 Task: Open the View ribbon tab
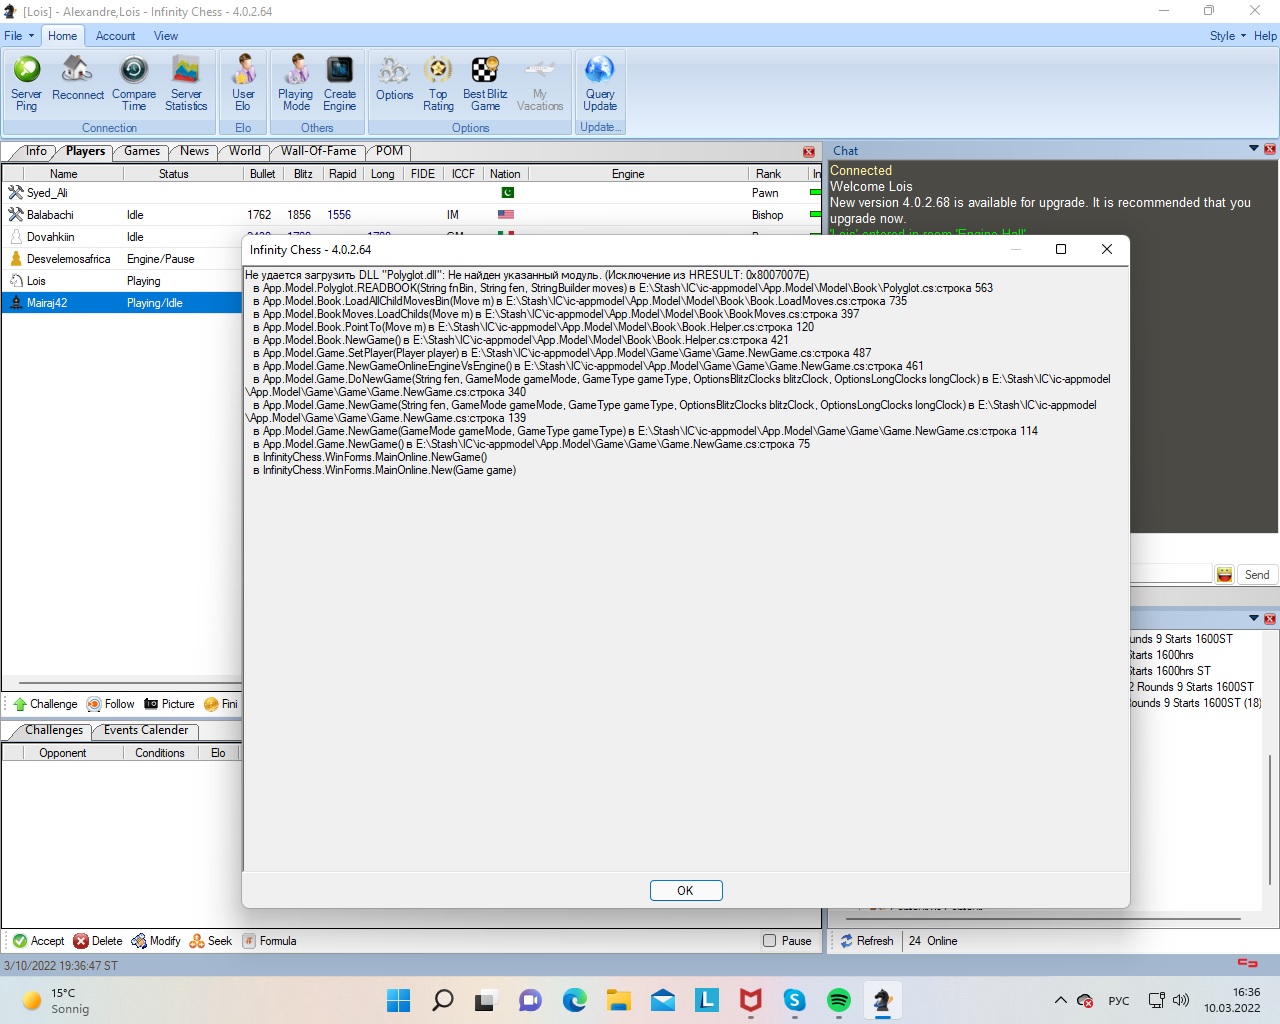[166, 36]
